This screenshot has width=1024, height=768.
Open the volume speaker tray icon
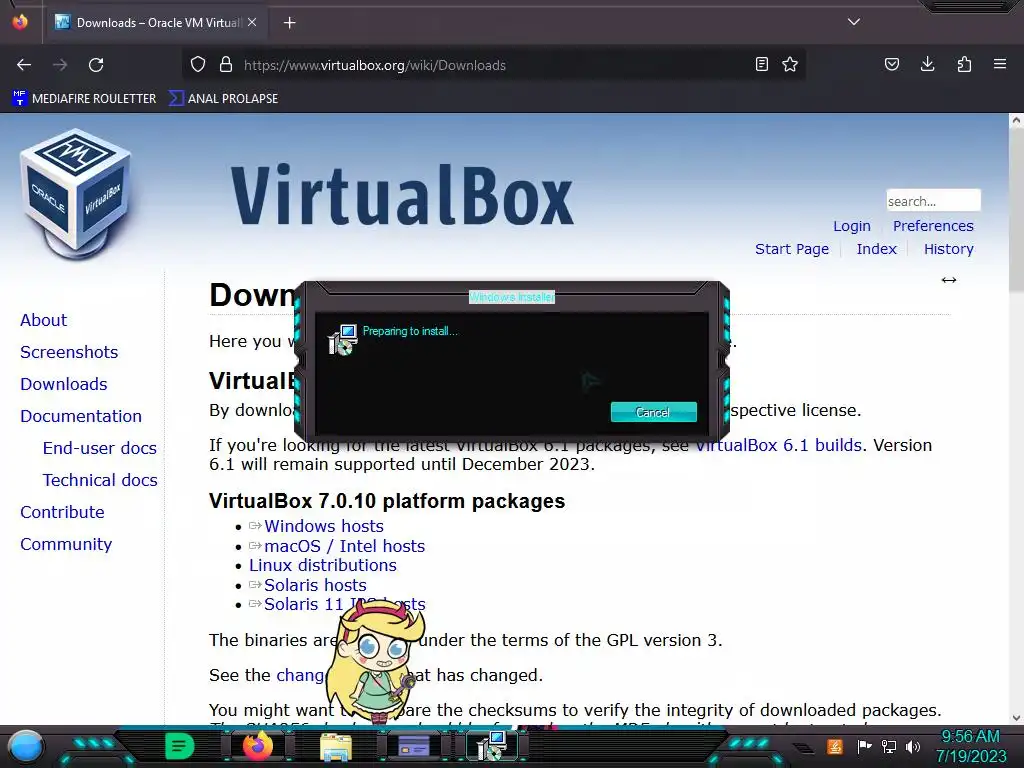[913, 746]
